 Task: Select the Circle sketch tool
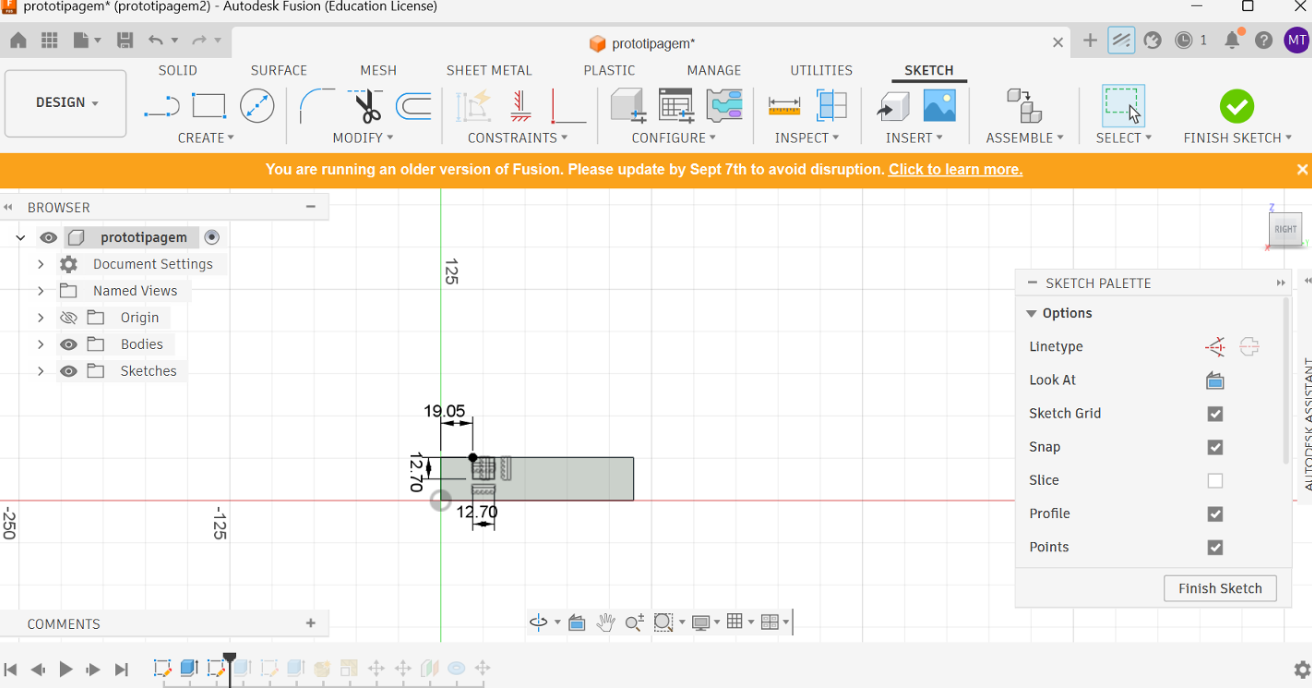(257, 106)
